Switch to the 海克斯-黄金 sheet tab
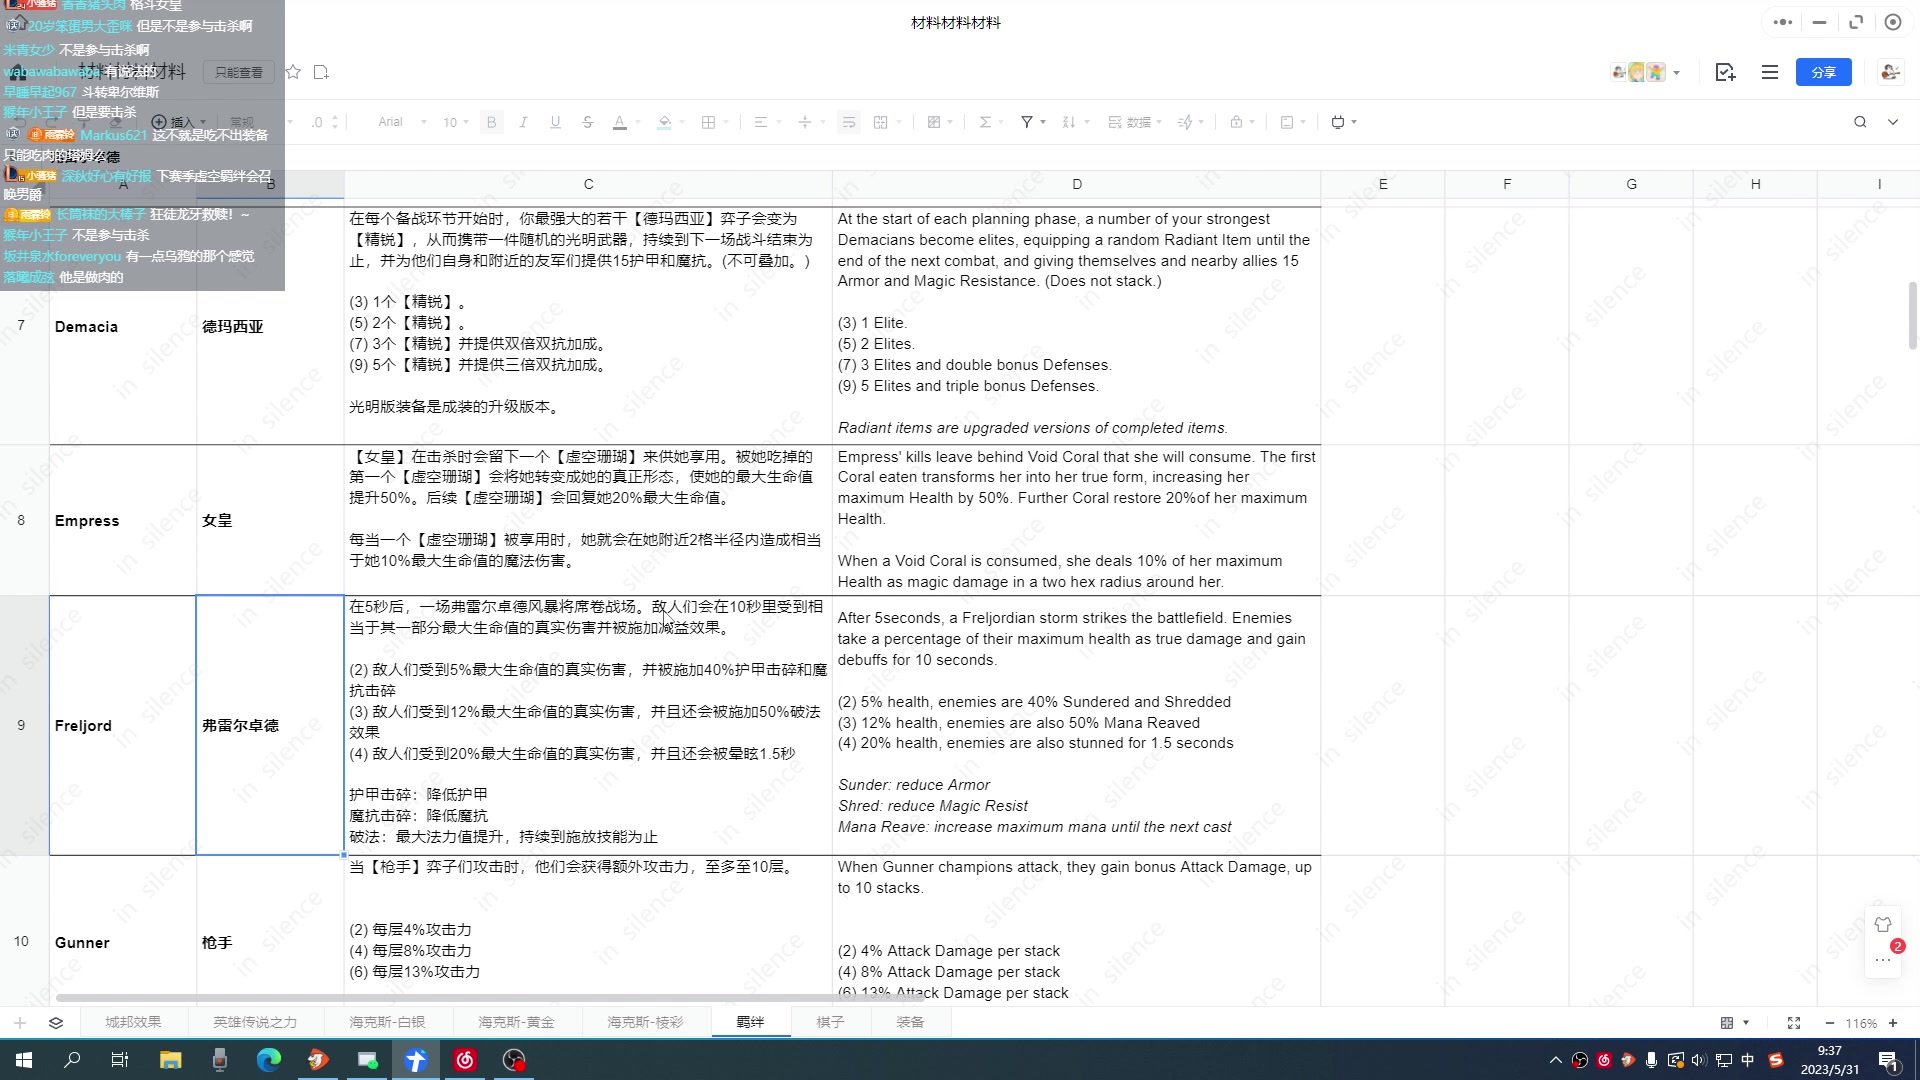Screen dimensions: 1920x1080 (x=516, y=1022)
